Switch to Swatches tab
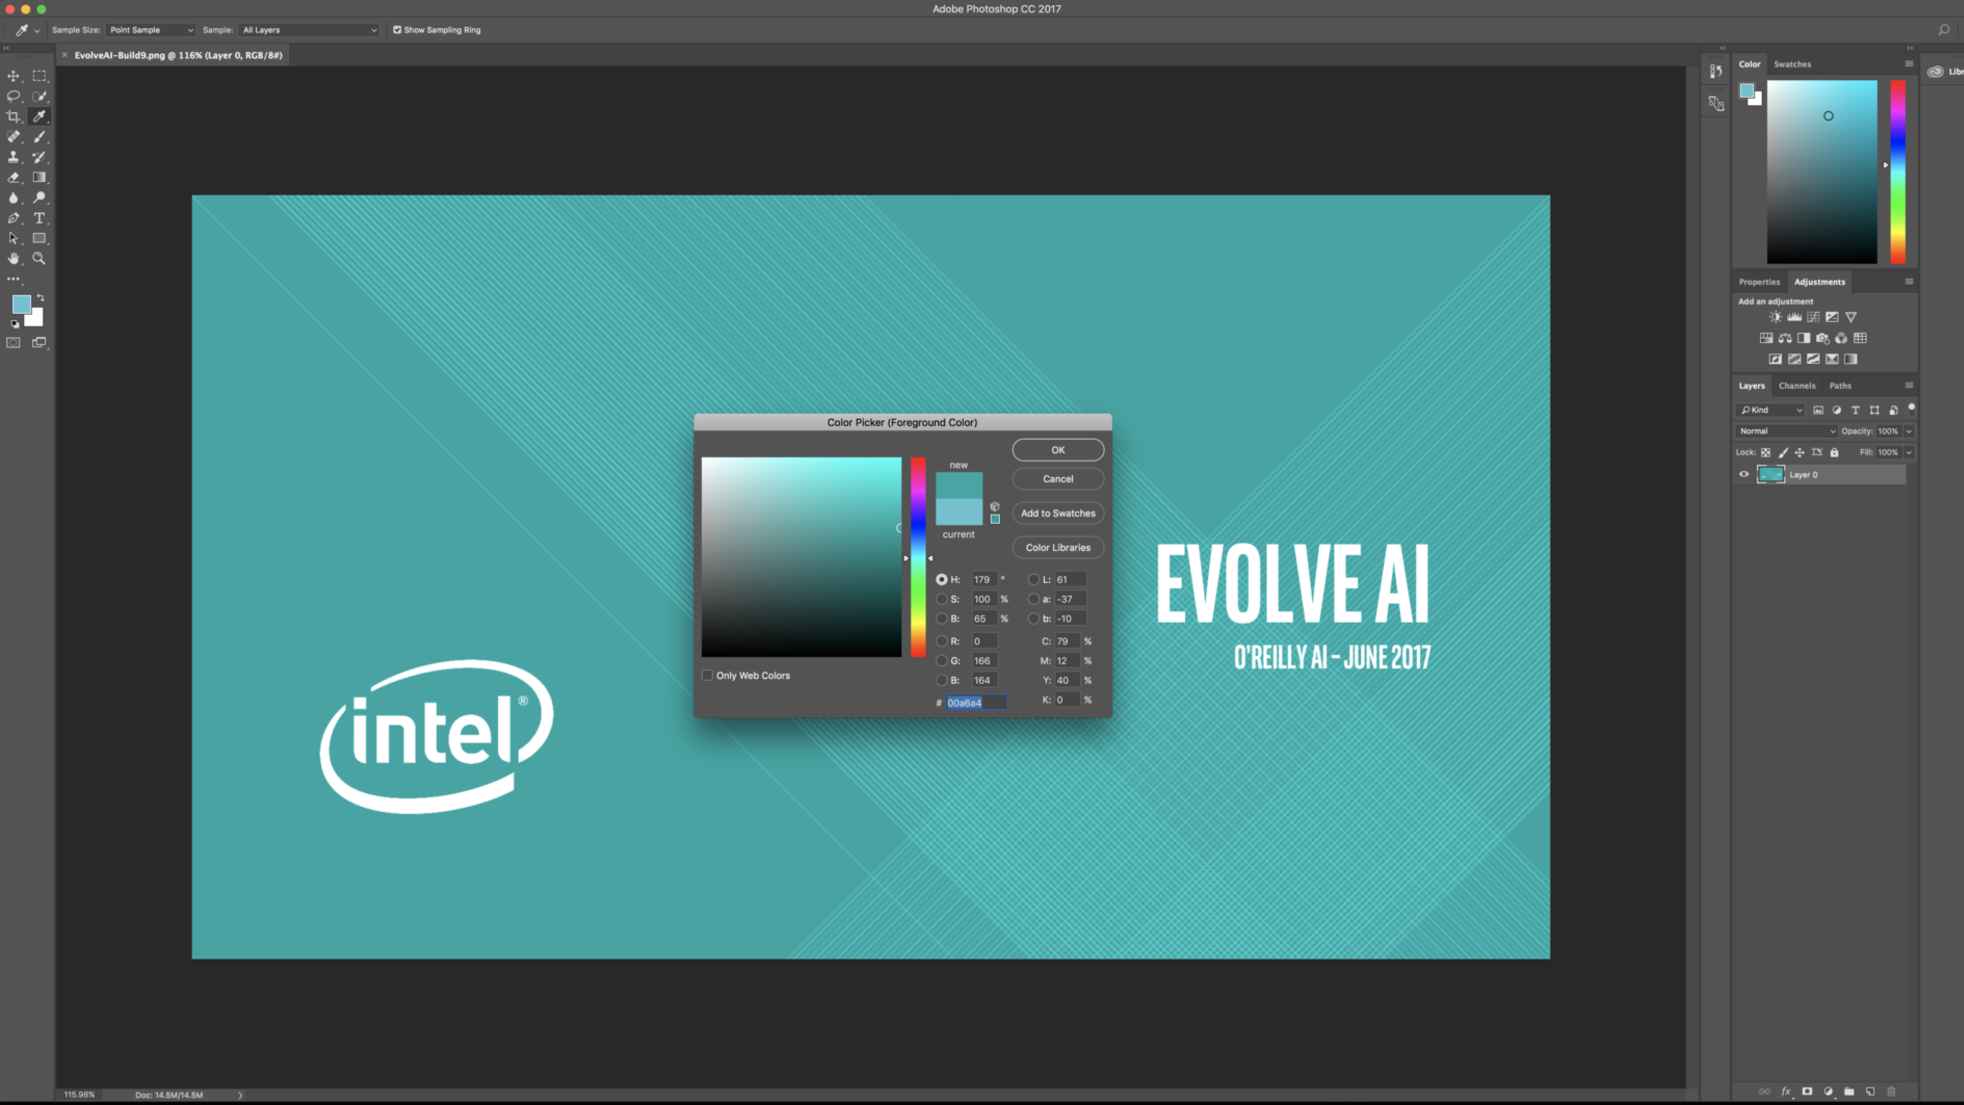Screen dimensions: 1964x1105 coord(1792,64)
